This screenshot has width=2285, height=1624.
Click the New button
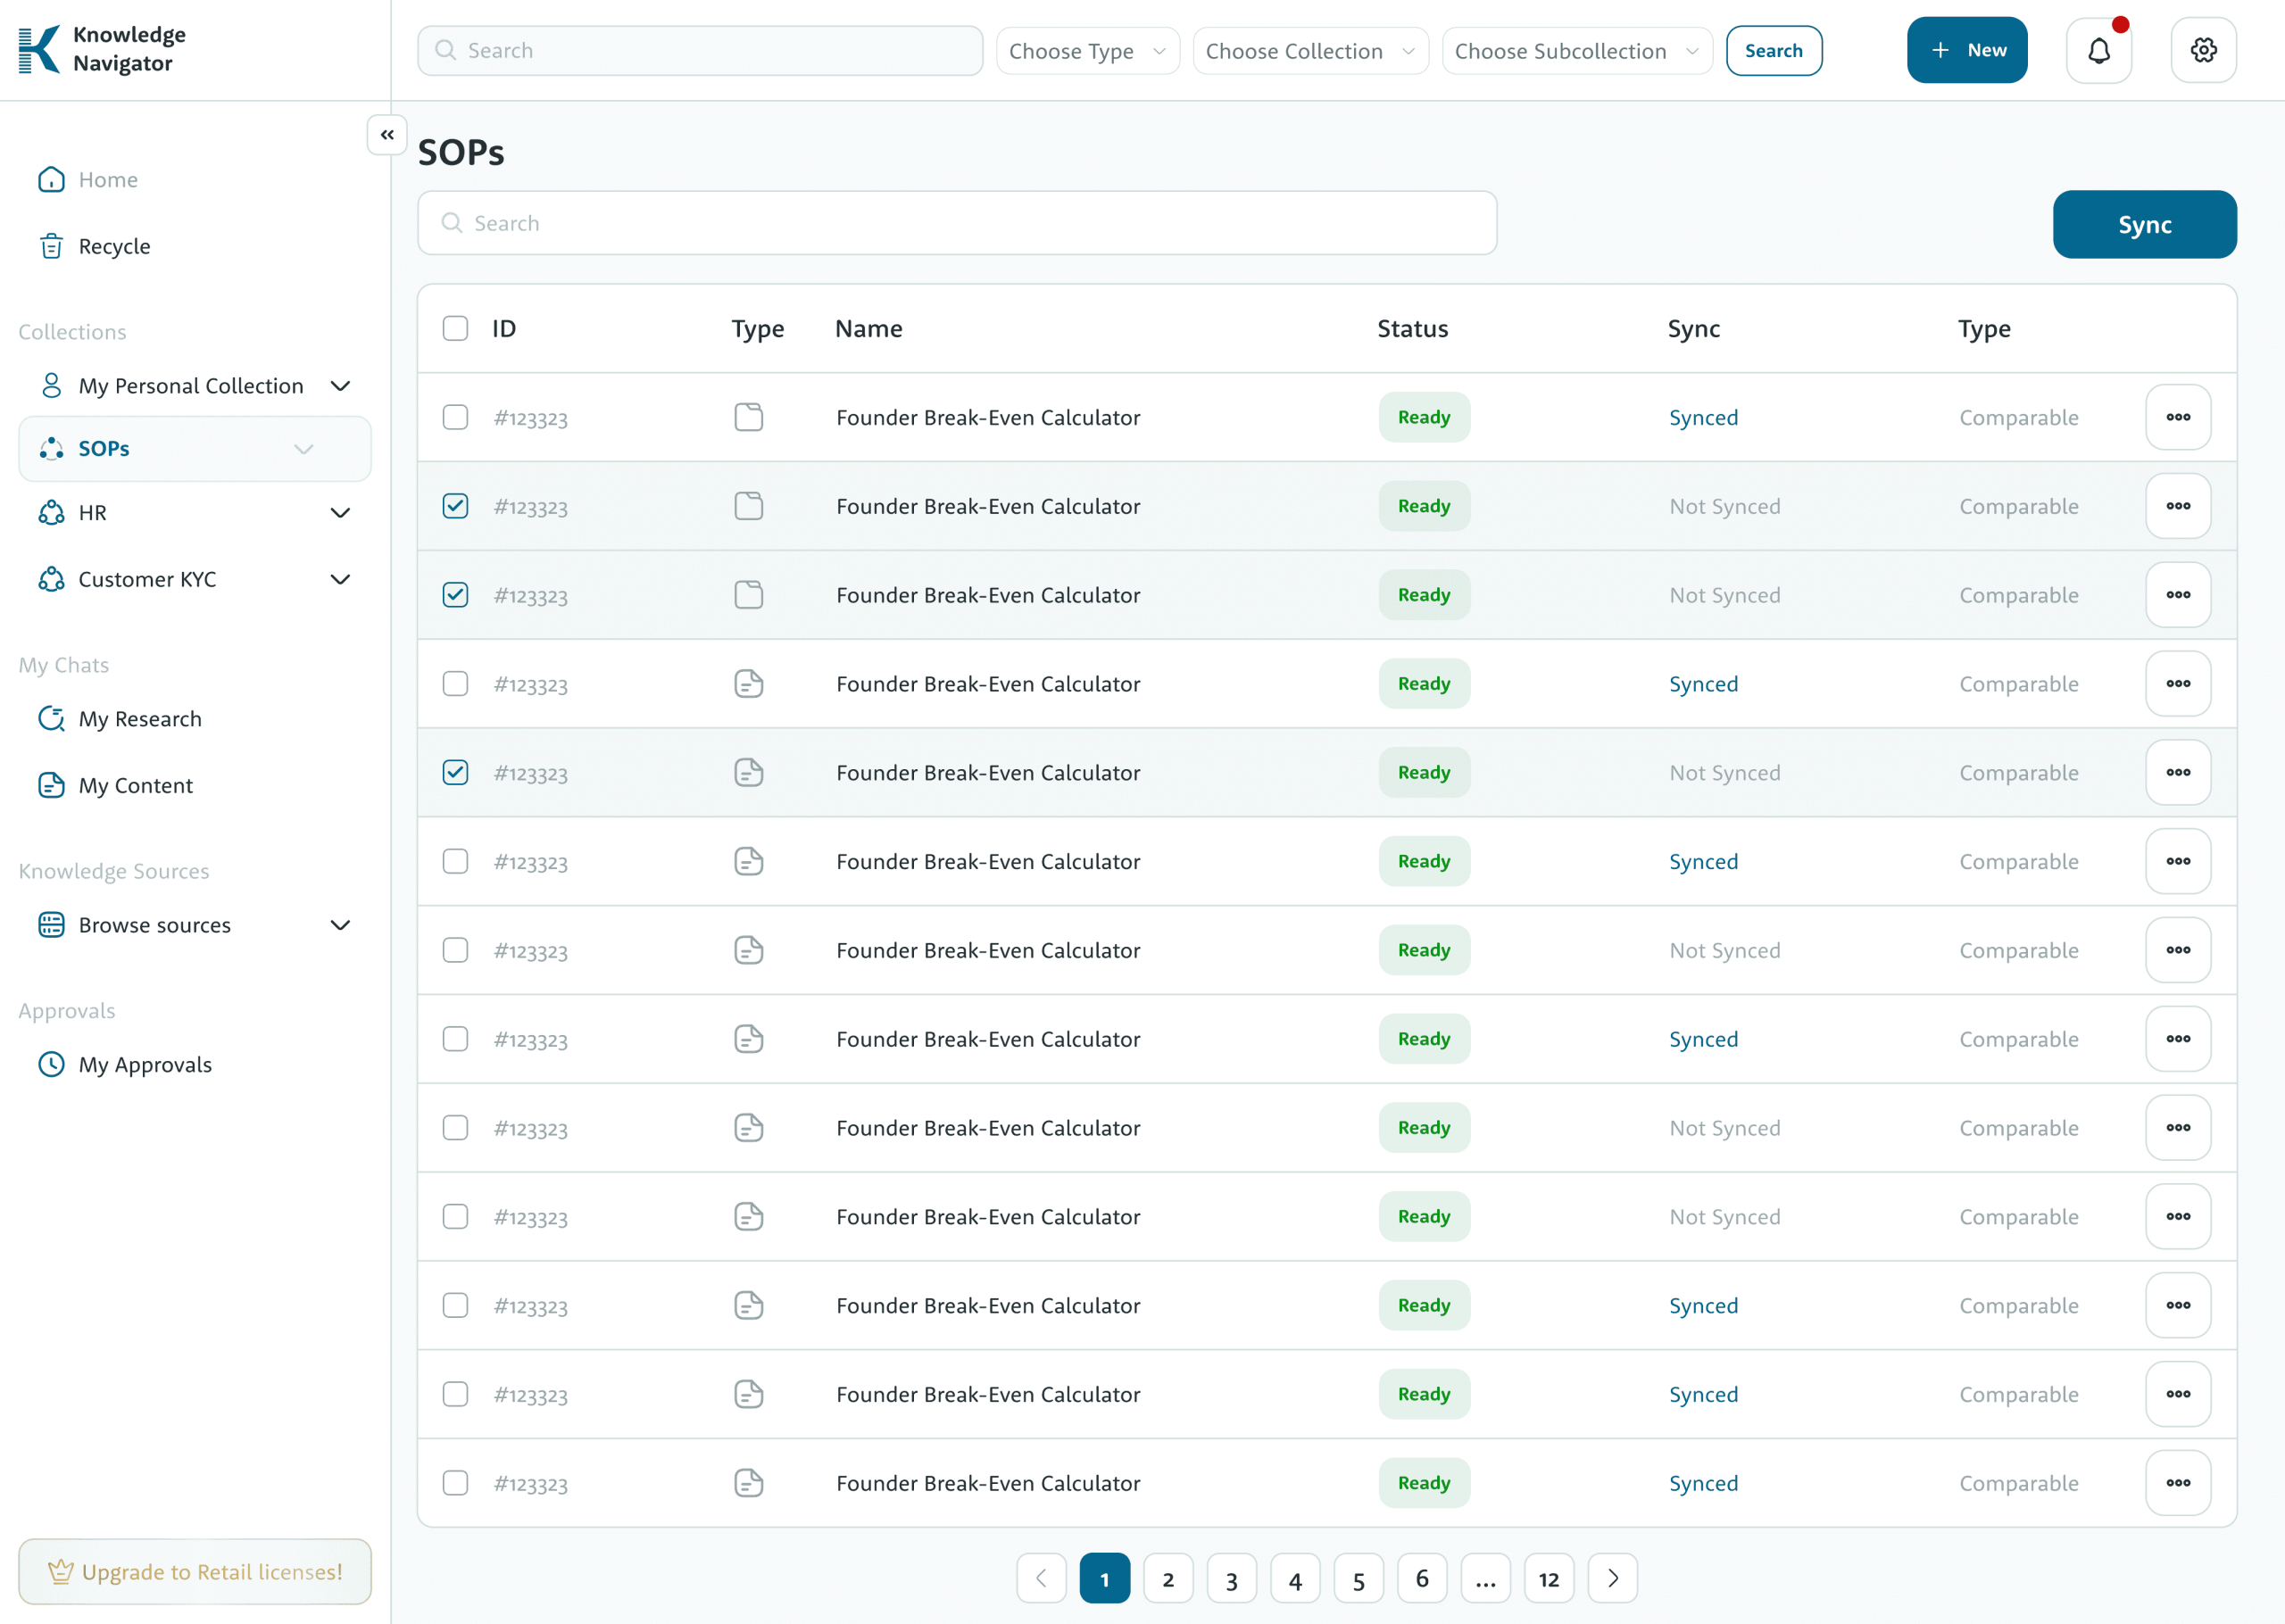[1966, 50]
